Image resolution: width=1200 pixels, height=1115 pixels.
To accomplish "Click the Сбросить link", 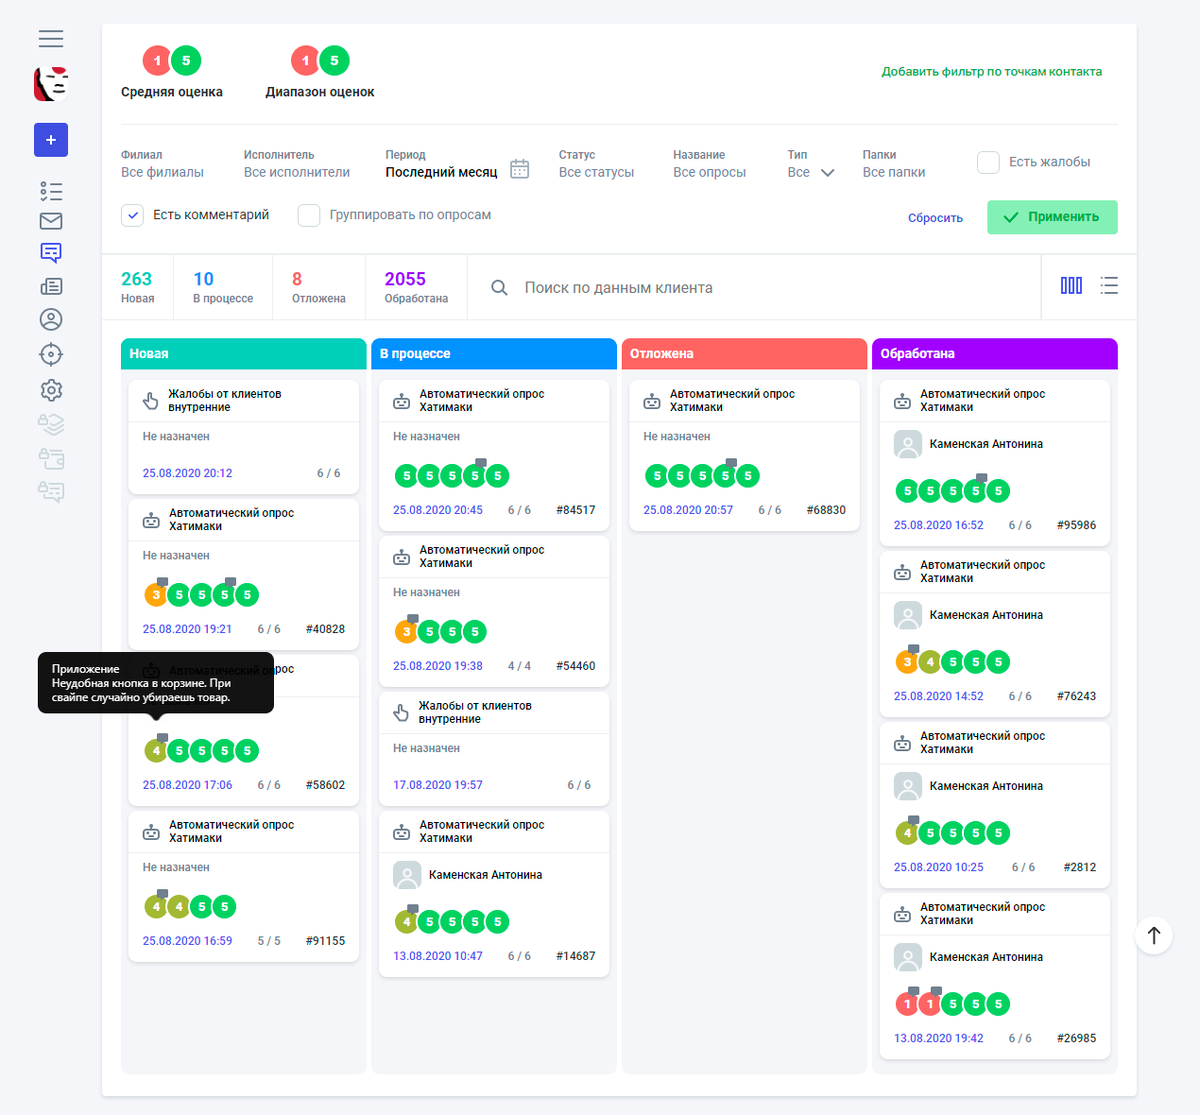I will 935,218.
